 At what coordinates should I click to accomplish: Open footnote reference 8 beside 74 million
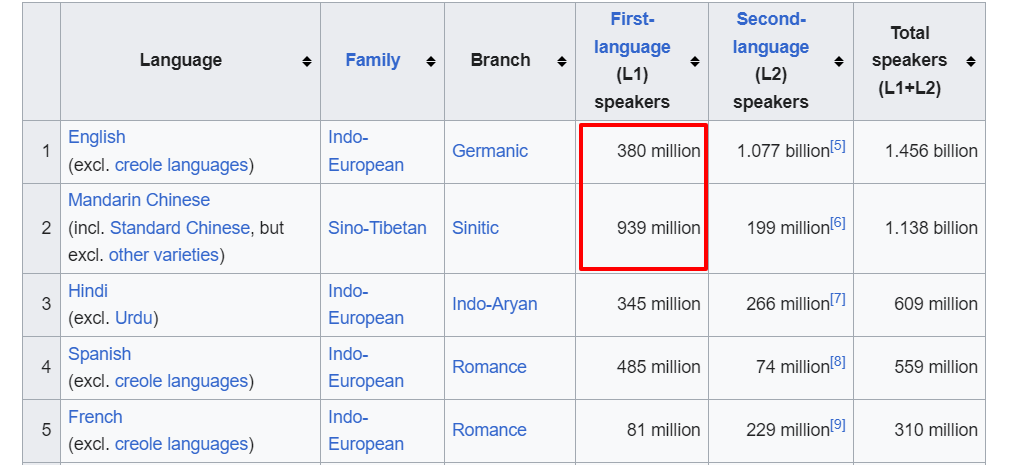[x=837, y=362]
